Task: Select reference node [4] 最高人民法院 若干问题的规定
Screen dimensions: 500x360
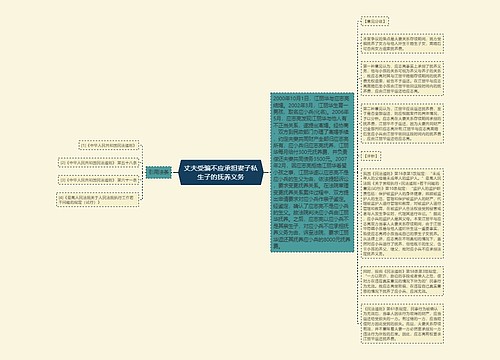Action: tap(98, 200)
